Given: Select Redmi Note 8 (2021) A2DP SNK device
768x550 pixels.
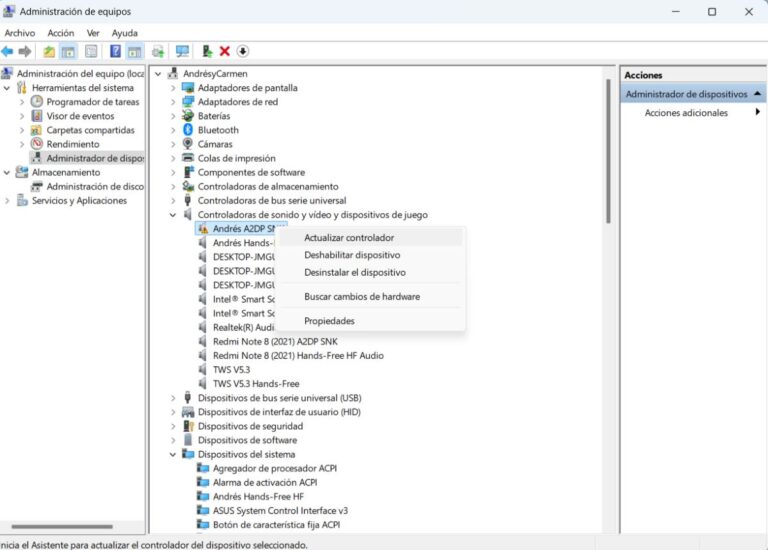Looking at the screenshot, I should pyautogui.click(x=275, y=341).
